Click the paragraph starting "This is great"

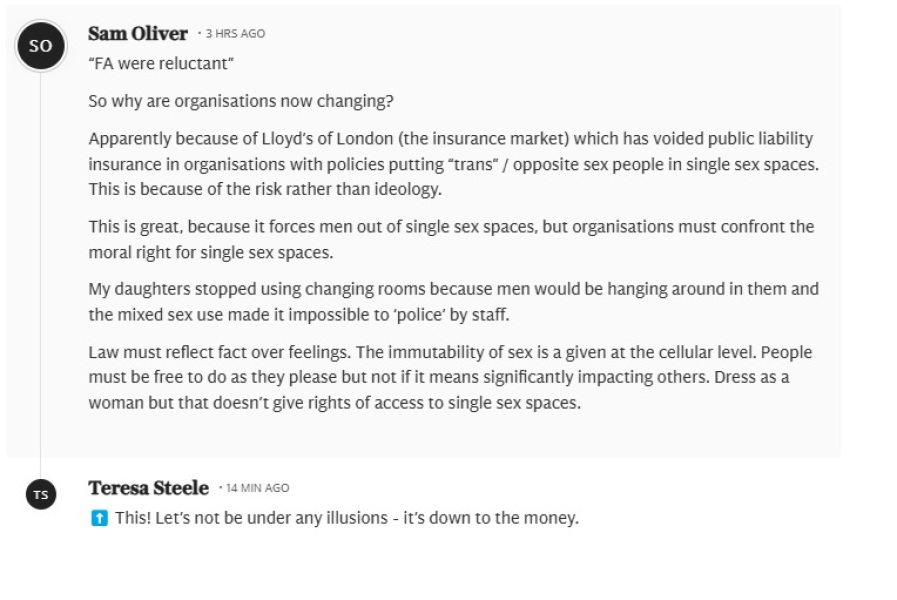point(452,239)
